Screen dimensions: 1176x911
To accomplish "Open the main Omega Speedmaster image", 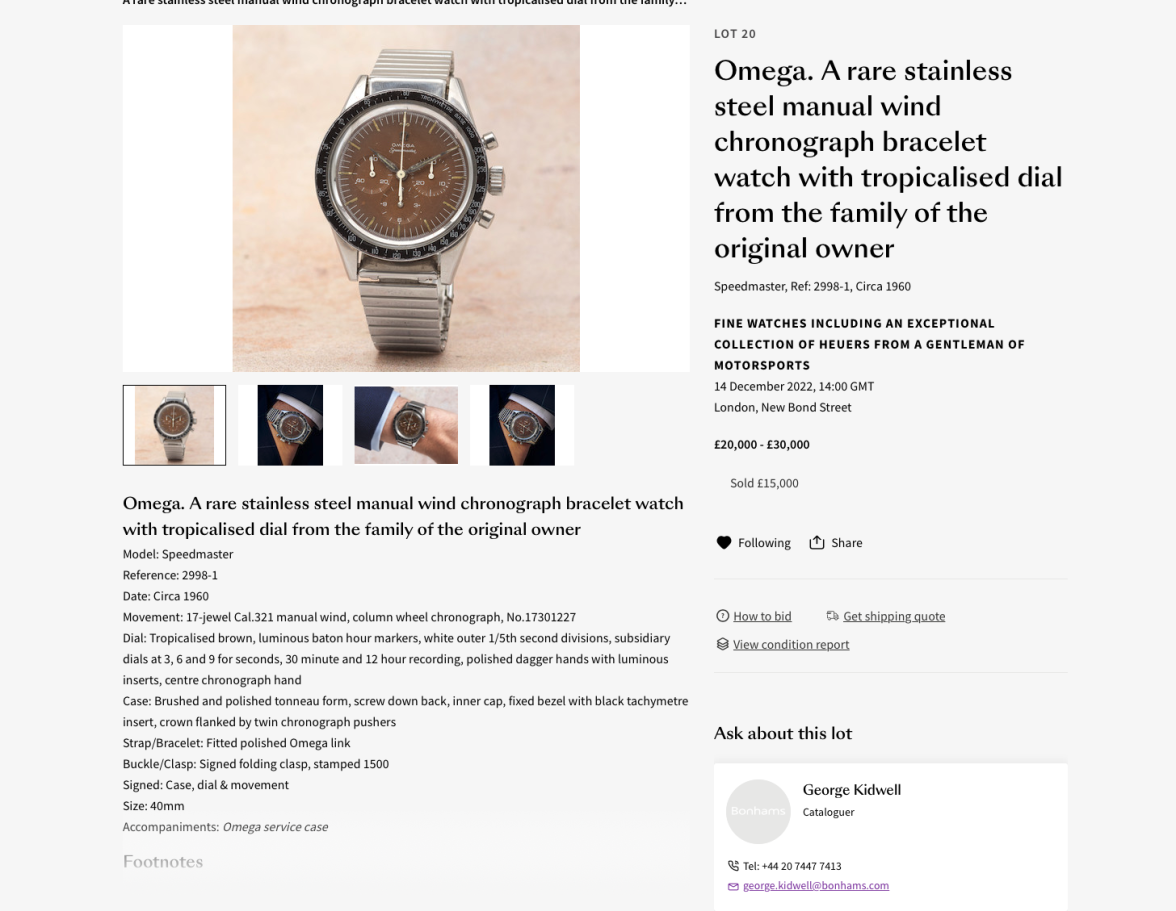I will point(406,199).
